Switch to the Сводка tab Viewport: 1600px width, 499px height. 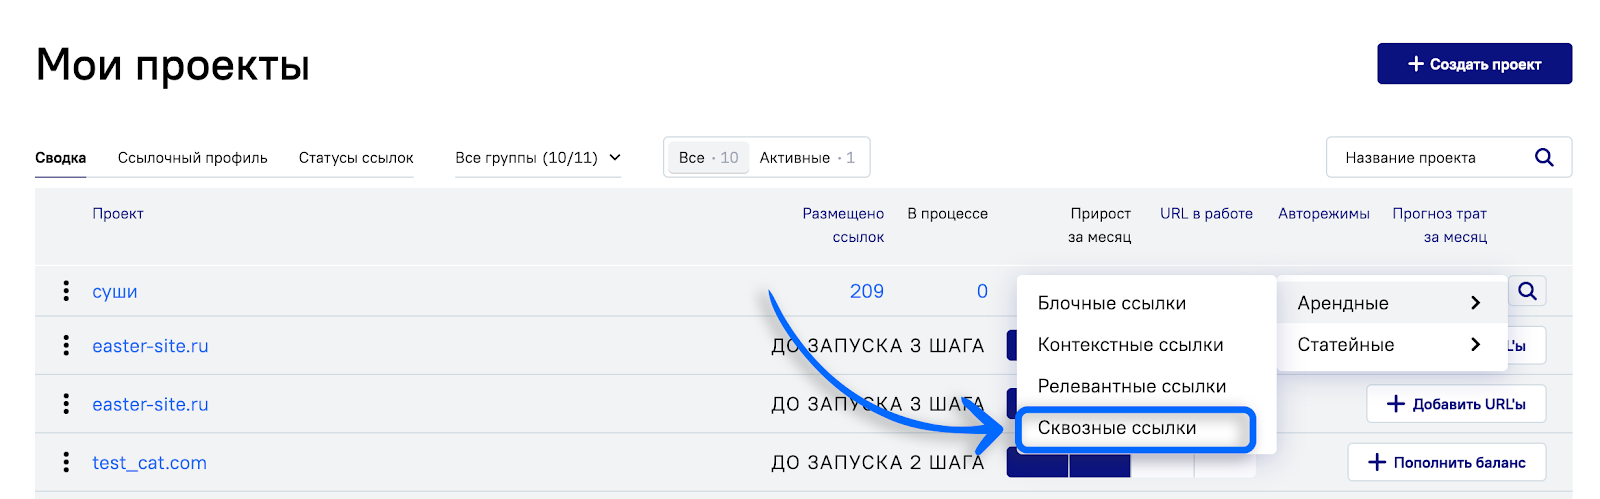[60, 158]
